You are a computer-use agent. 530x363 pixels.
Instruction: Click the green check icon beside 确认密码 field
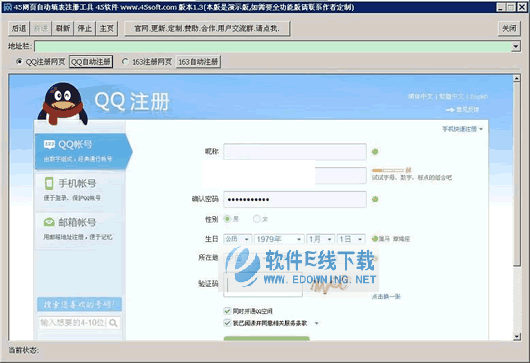(x=375, y=199)
